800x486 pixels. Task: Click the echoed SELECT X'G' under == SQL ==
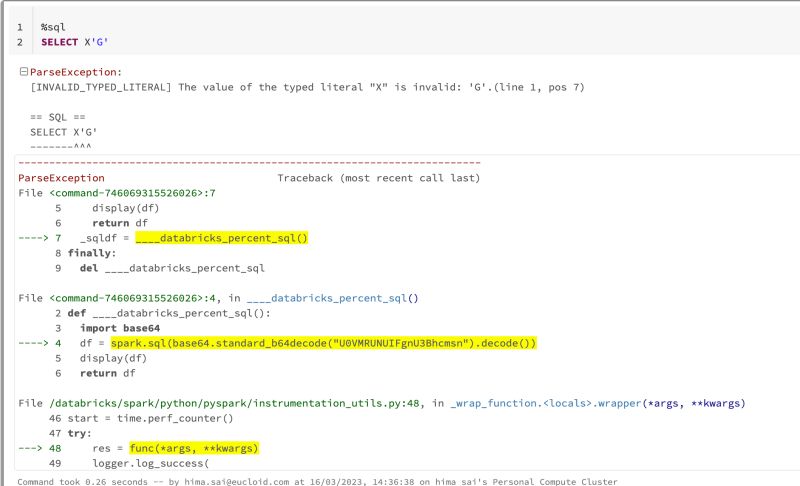(x=63, y=132)
